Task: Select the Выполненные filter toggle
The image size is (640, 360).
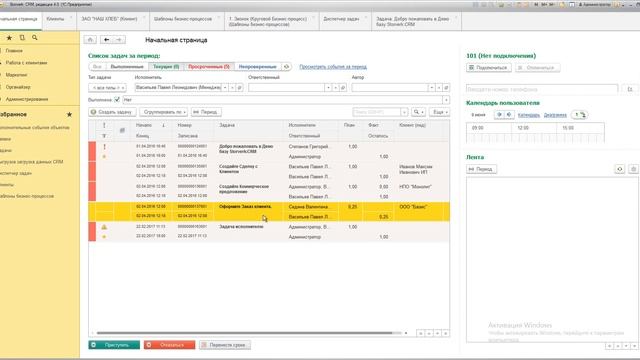Action: pyautogui.click(x=127, y=67)
